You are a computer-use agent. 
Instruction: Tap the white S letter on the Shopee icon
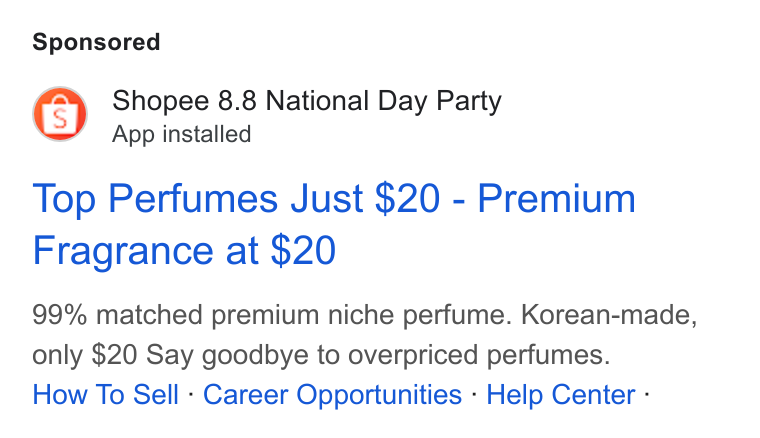point(60,118)
